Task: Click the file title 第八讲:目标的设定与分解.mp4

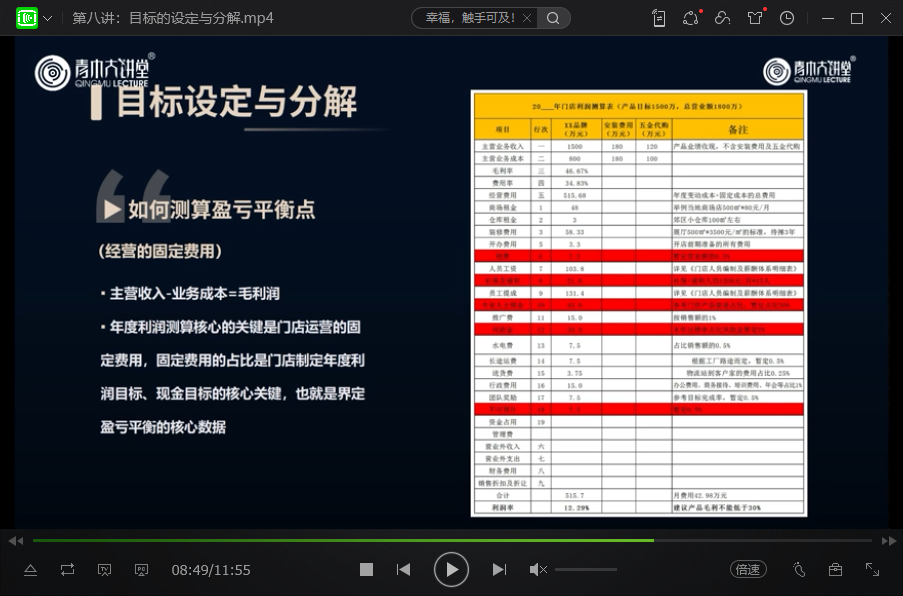Action: click(173, 18)
